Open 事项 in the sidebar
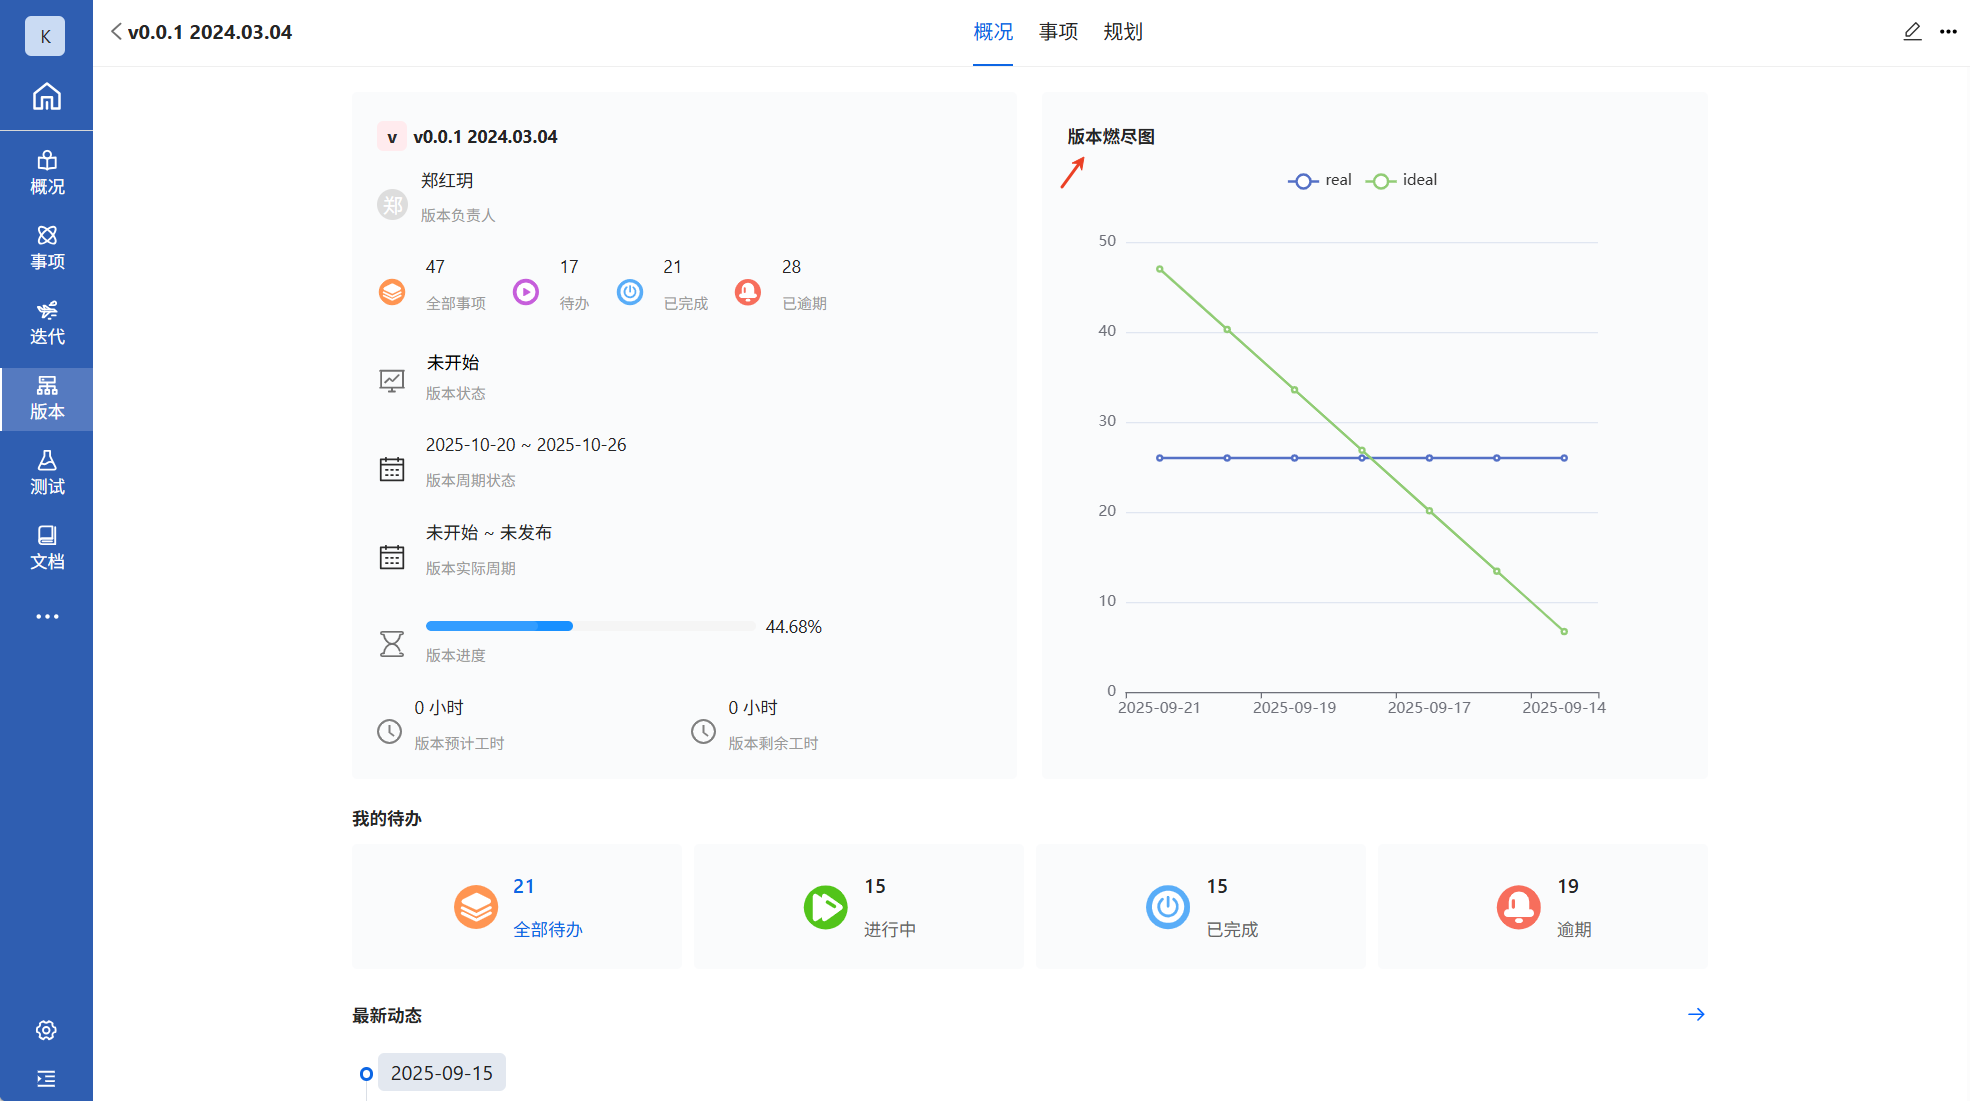 coord(47,248)
